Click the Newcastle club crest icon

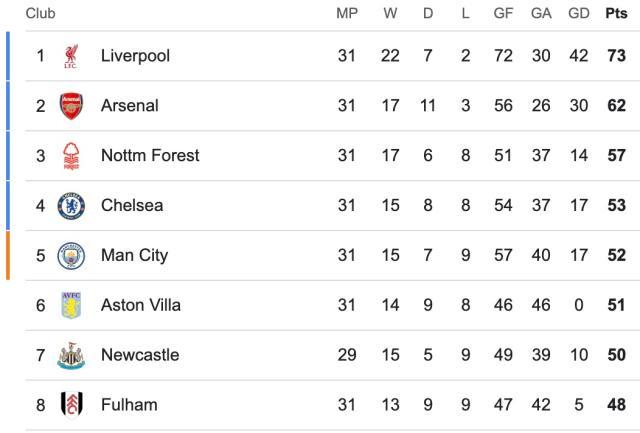tap(71, 355)
